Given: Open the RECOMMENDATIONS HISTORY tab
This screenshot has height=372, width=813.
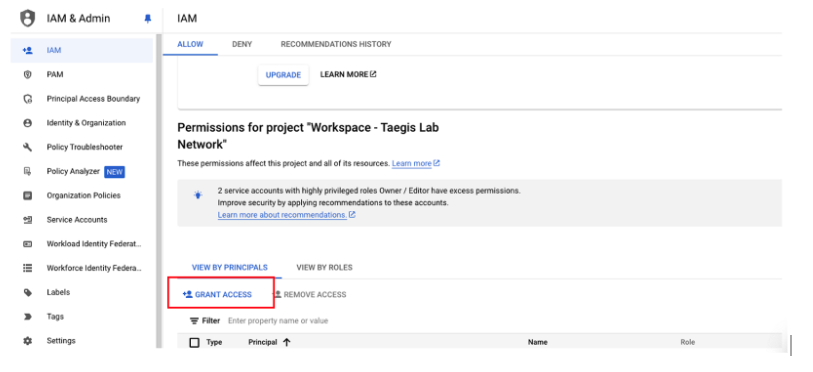Looking at the screenshot, I should (336, 44).
